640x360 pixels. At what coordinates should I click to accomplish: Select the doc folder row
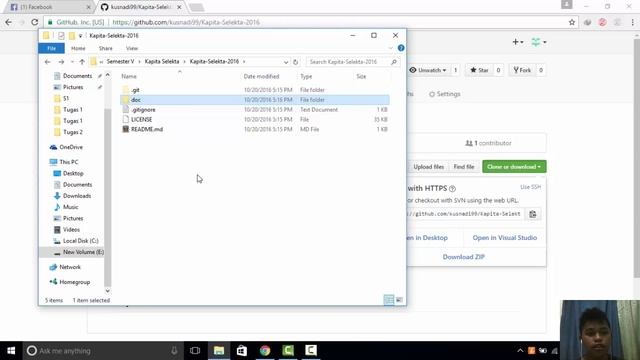coord(255,100)
